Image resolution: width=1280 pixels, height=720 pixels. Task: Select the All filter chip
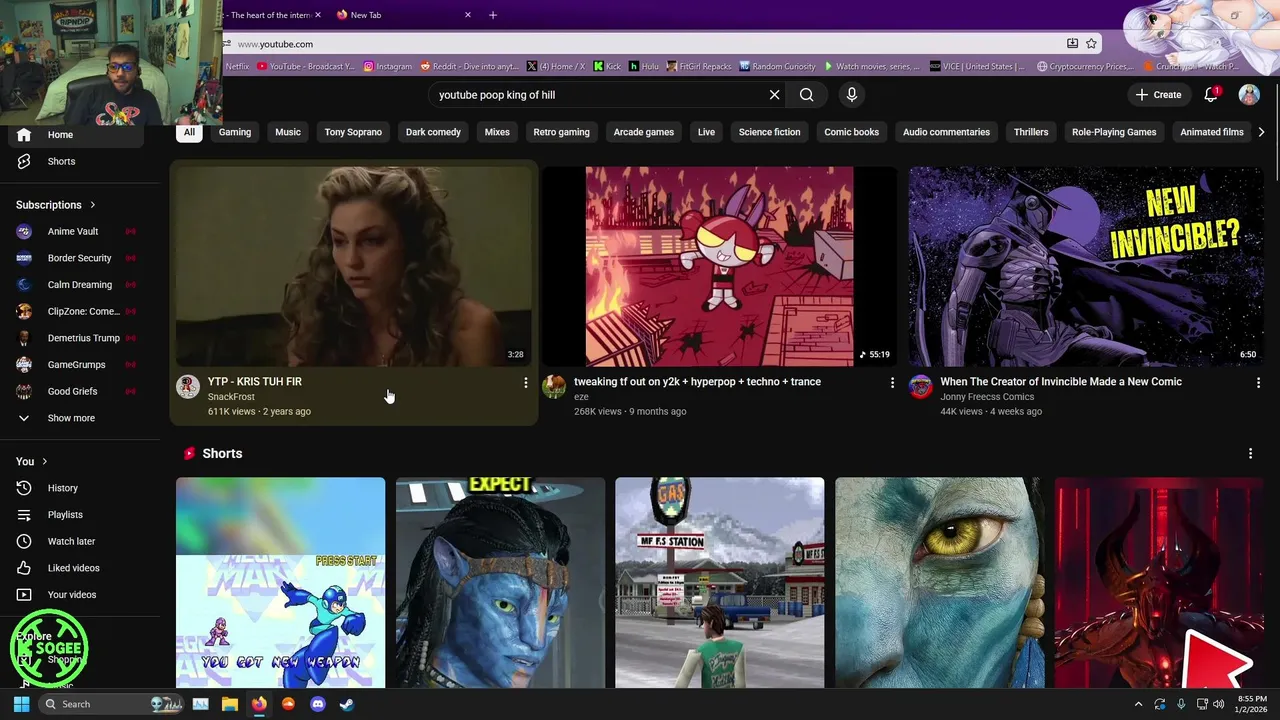click(189, 132)
